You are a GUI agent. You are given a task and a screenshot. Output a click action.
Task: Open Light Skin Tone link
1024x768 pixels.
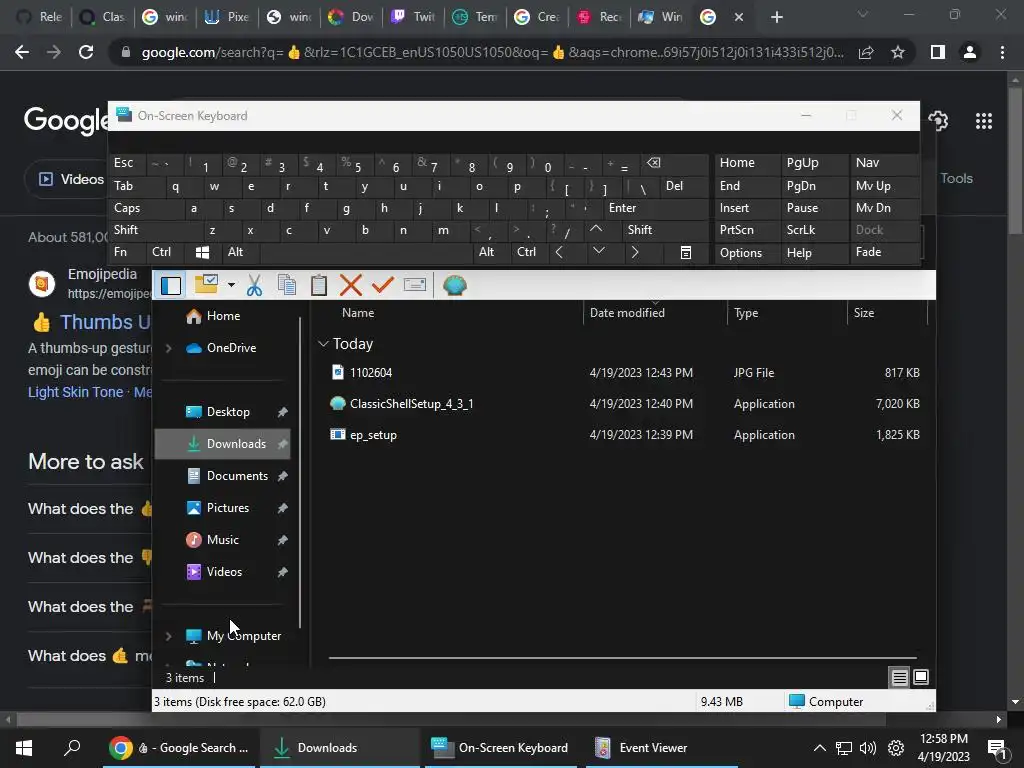pos(75,392)
